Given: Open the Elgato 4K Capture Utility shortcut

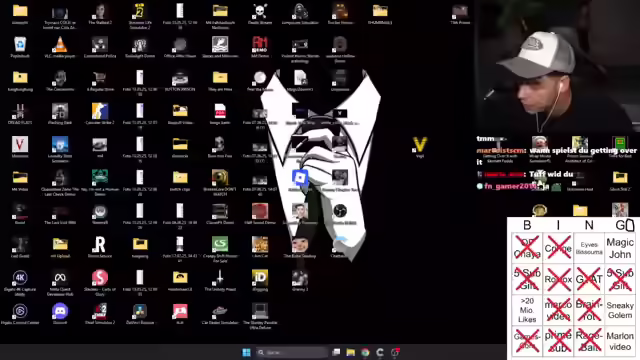Looking at the screenshot, I should coord(20,278).
